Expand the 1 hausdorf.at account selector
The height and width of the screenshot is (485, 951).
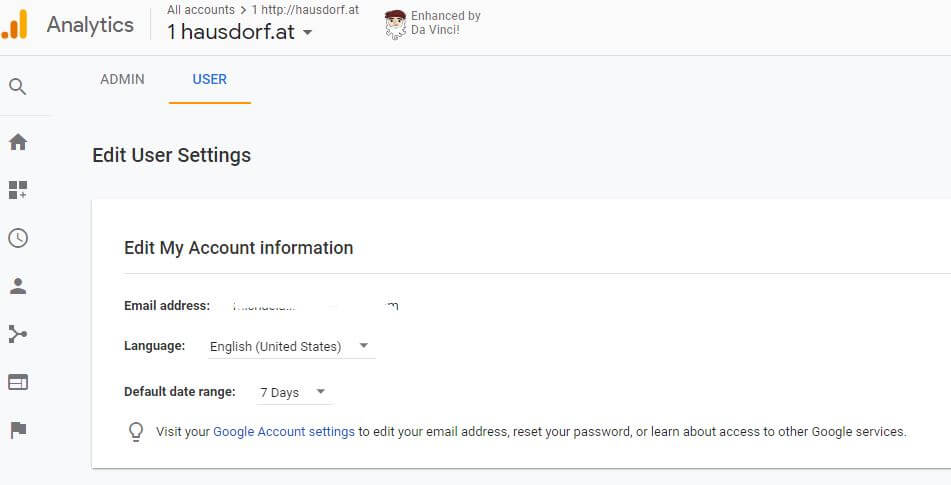tap(240, 32)
